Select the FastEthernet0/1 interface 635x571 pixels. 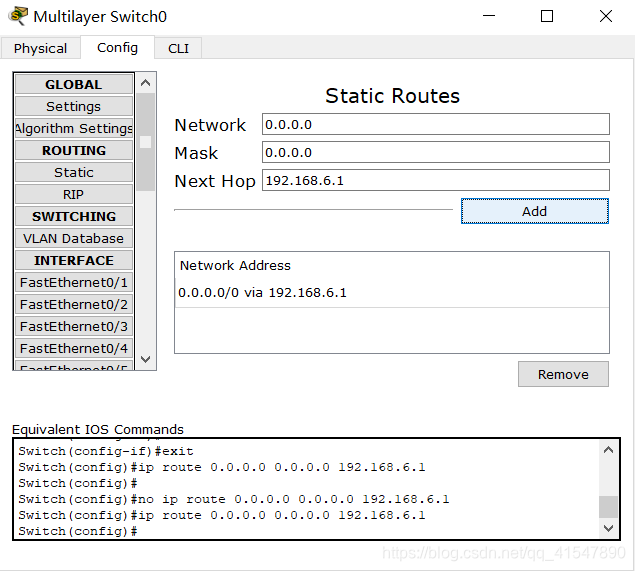point(74,282)
